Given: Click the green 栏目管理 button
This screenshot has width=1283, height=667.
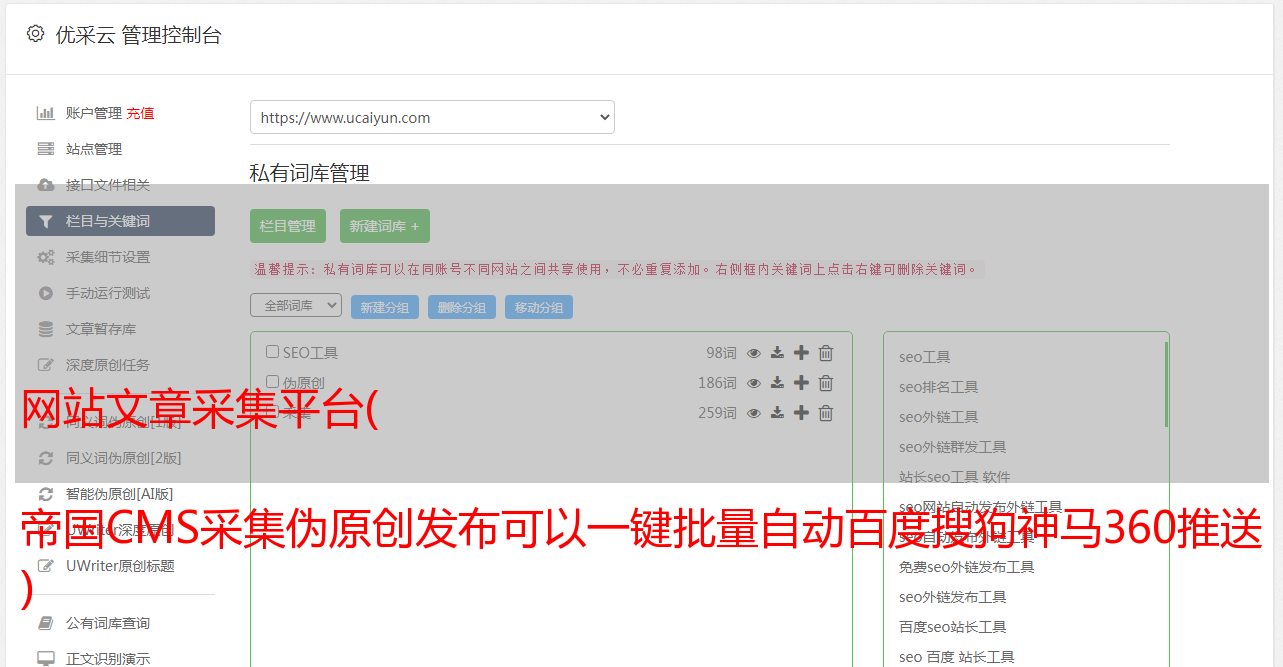Looking at the screenshot, I should tap(288, 226).
